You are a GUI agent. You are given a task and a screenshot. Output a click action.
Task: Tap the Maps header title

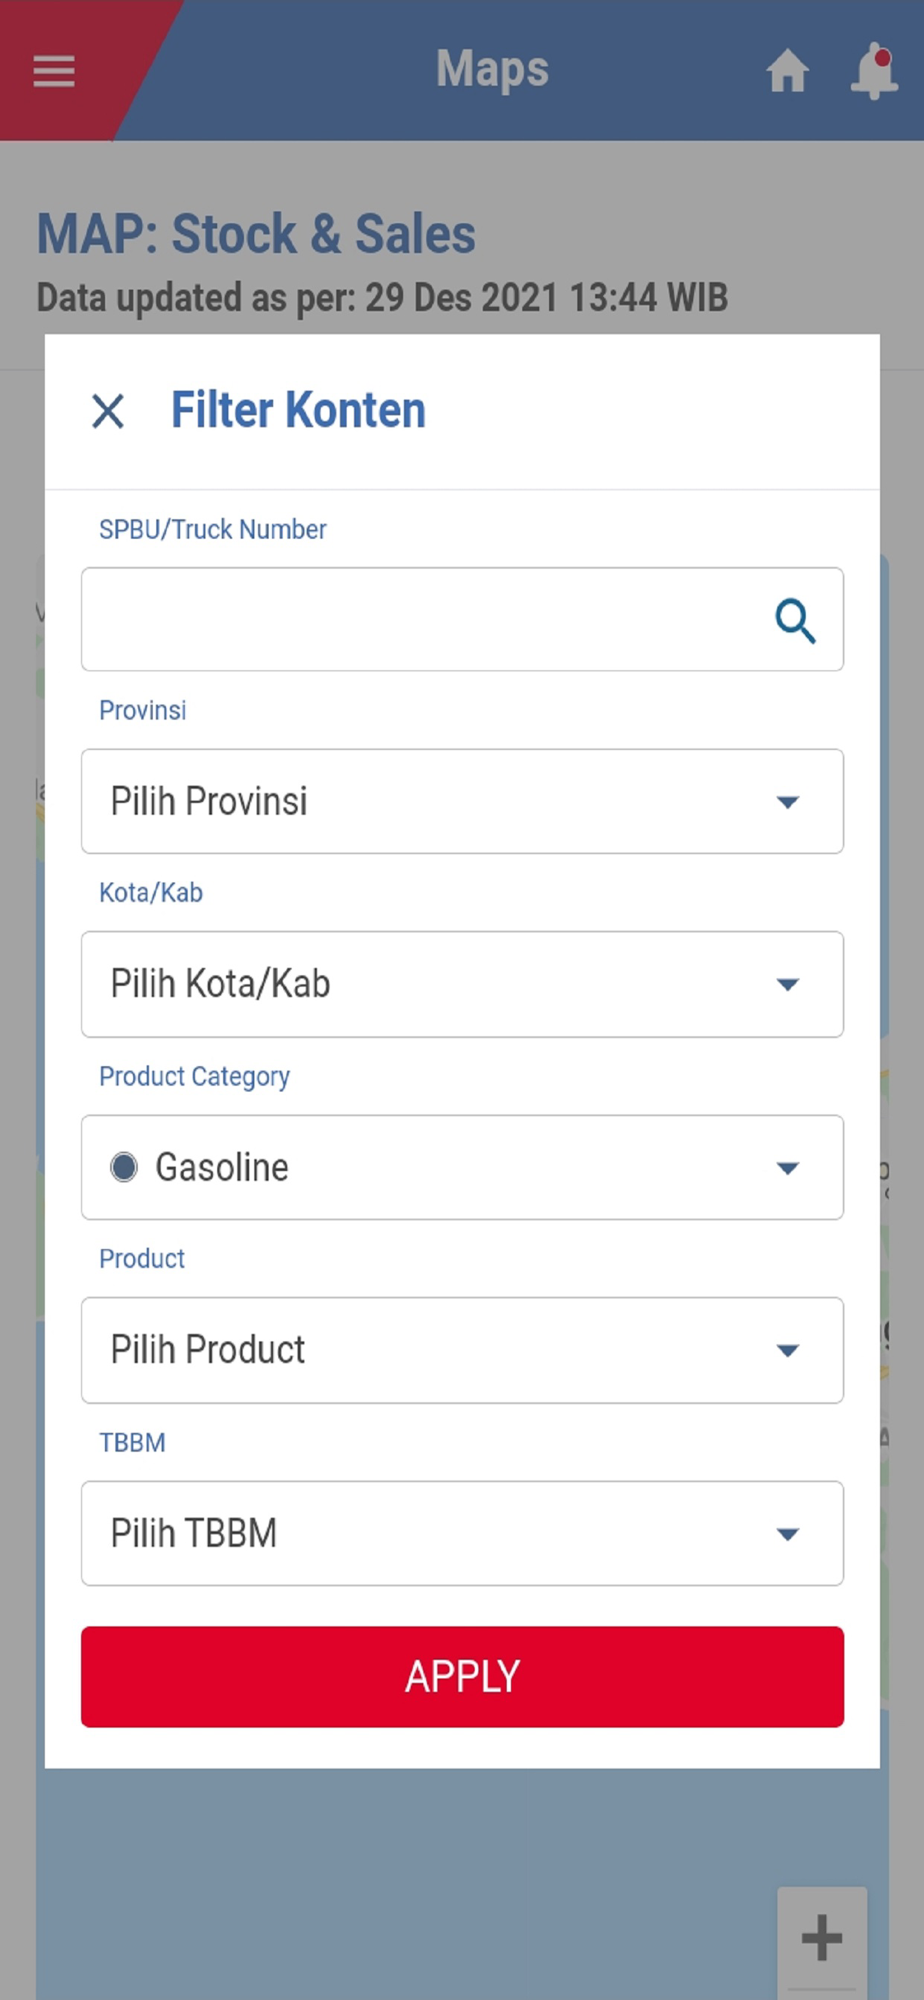click(492, 70)
